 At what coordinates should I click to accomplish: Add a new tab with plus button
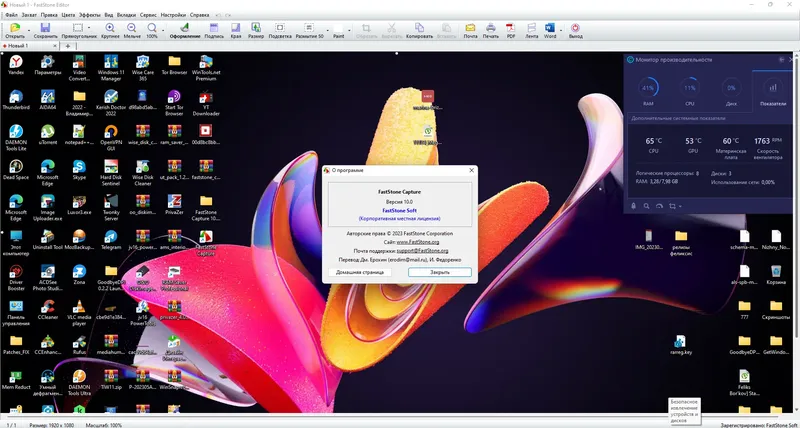(68, 46)
